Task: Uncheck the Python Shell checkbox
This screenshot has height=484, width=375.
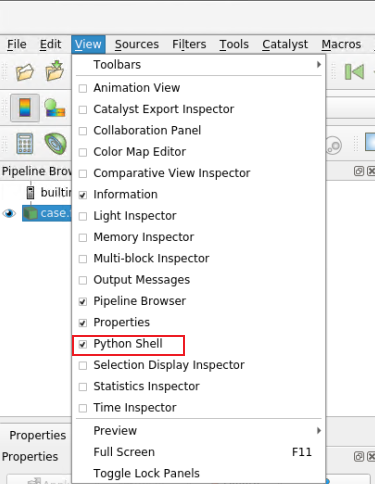Action: click(83, 344)
